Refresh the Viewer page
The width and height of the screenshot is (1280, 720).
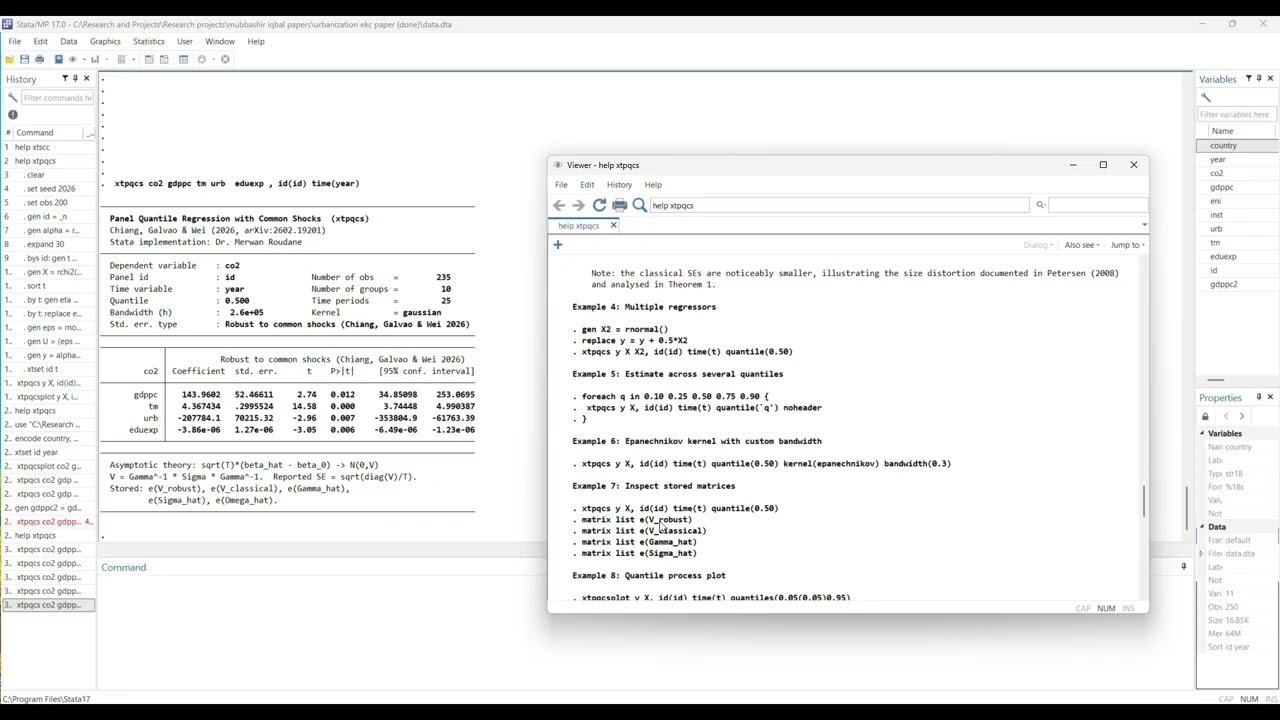[x=599, y=205]
